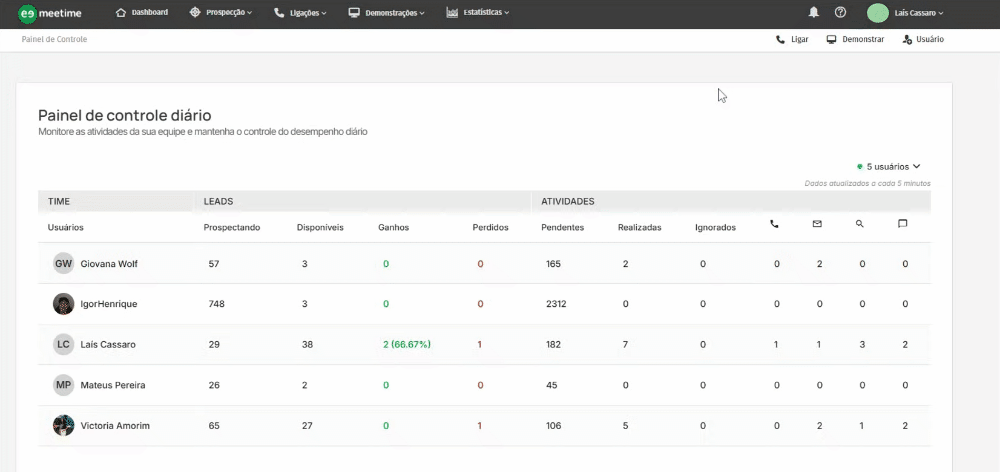Click the search activities column icon

(860, 224)
